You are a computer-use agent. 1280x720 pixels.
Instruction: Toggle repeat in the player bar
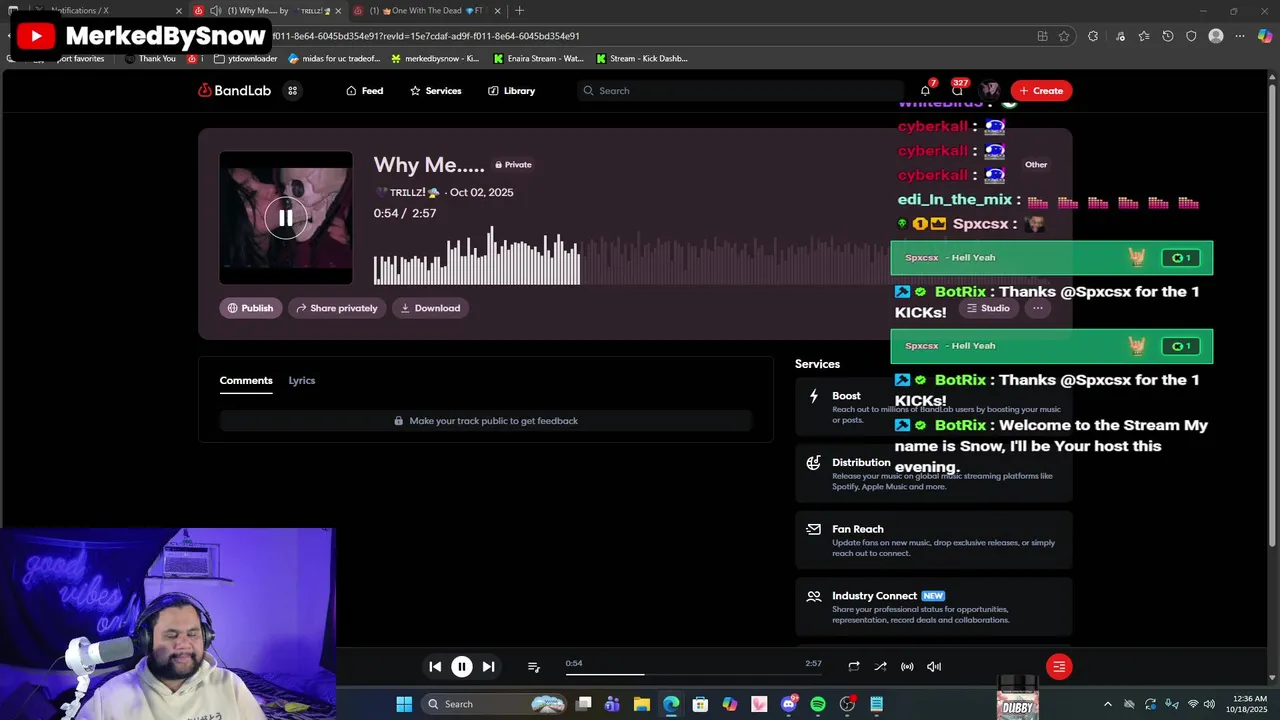tap(854, 667)
